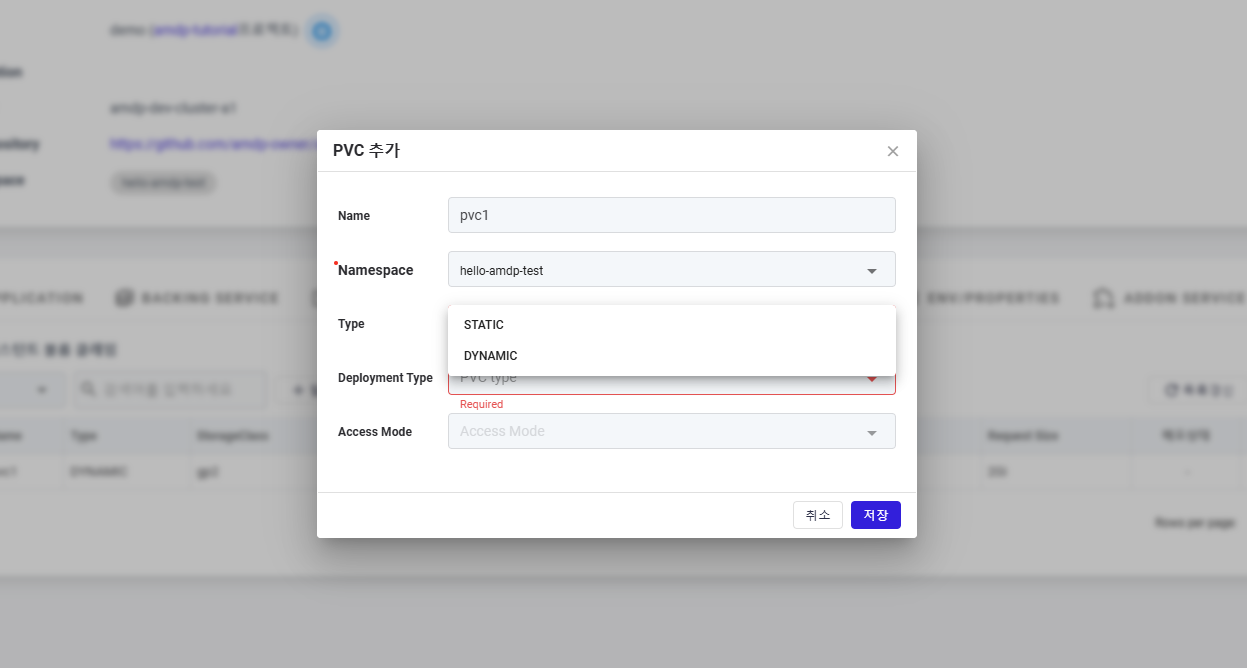The height and width of the screenshot is (668, 1247).
Task: Open the Deployment Type red dropdown arrow
Action: point(871,379)
